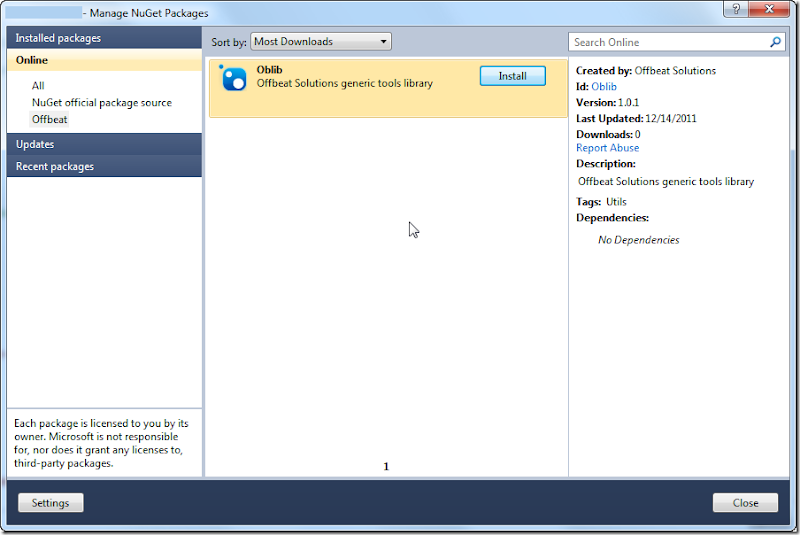Screen dimensions: 800x535
Task: Click the Oblib package icon
Action: click(x=233, y=78)
